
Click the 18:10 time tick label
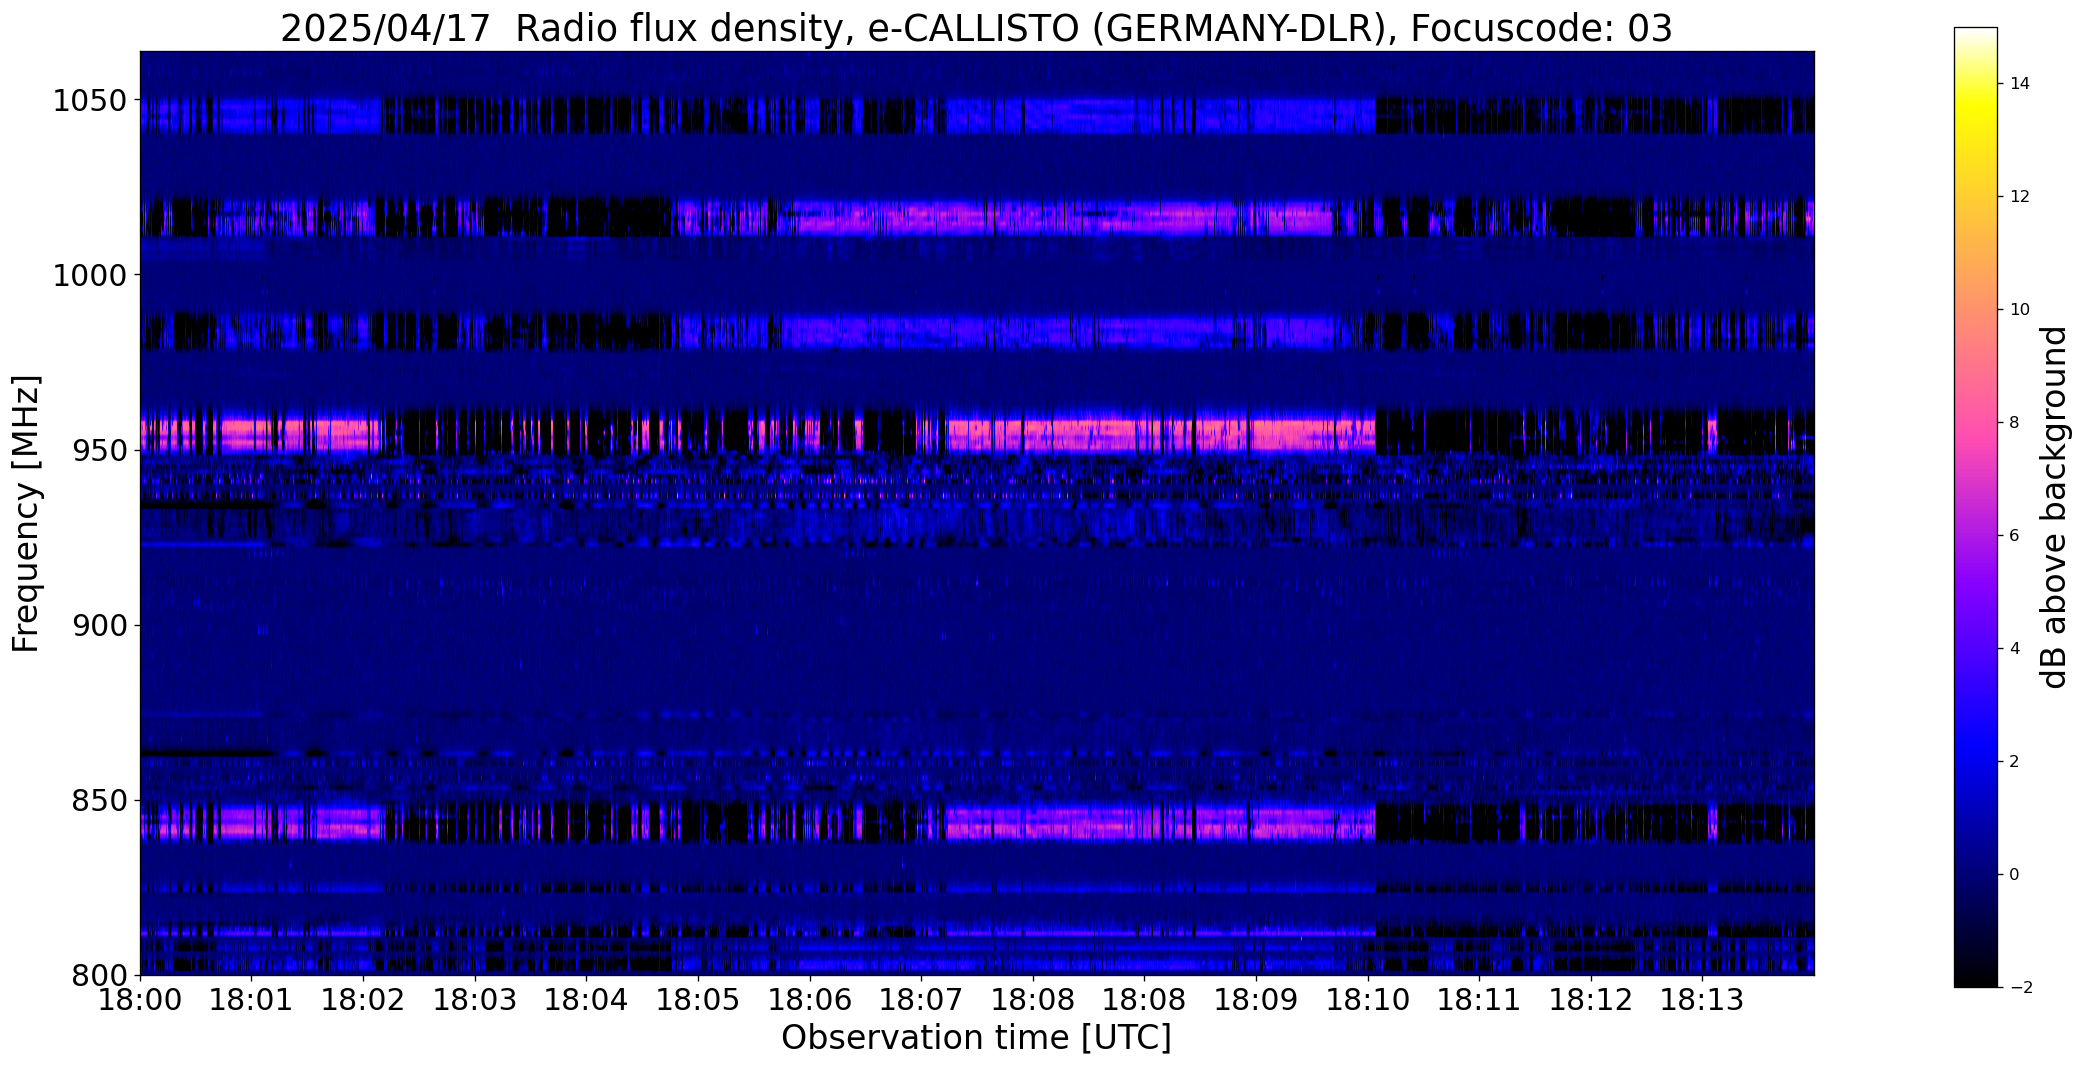click(1368, 999)
